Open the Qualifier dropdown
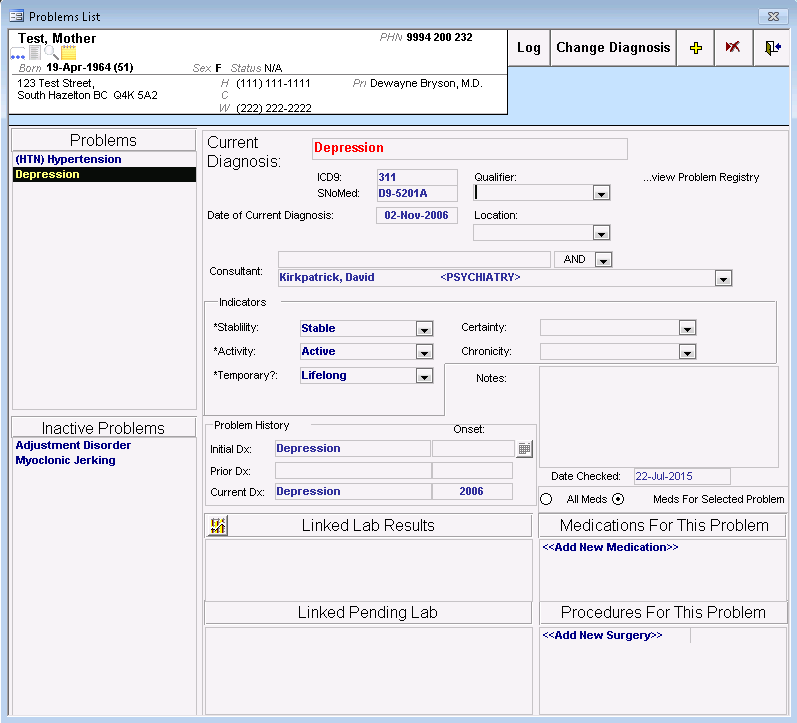 pos(601,193)
